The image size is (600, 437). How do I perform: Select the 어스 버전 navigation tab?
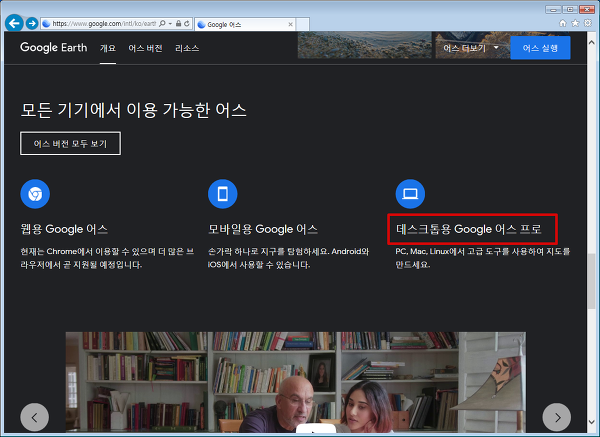click(145, 48)
